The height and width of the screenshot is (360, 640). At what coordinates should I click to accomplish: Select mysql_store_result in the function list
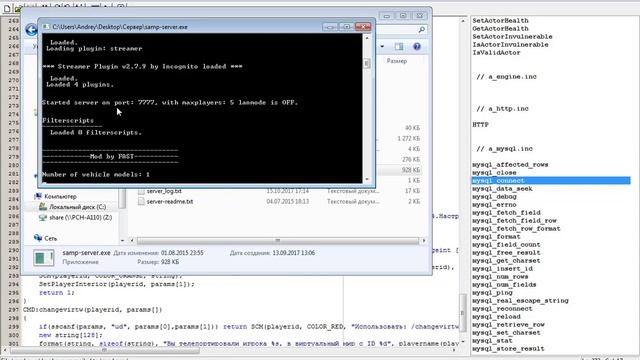pyautogui.click(x=508, y=349)
